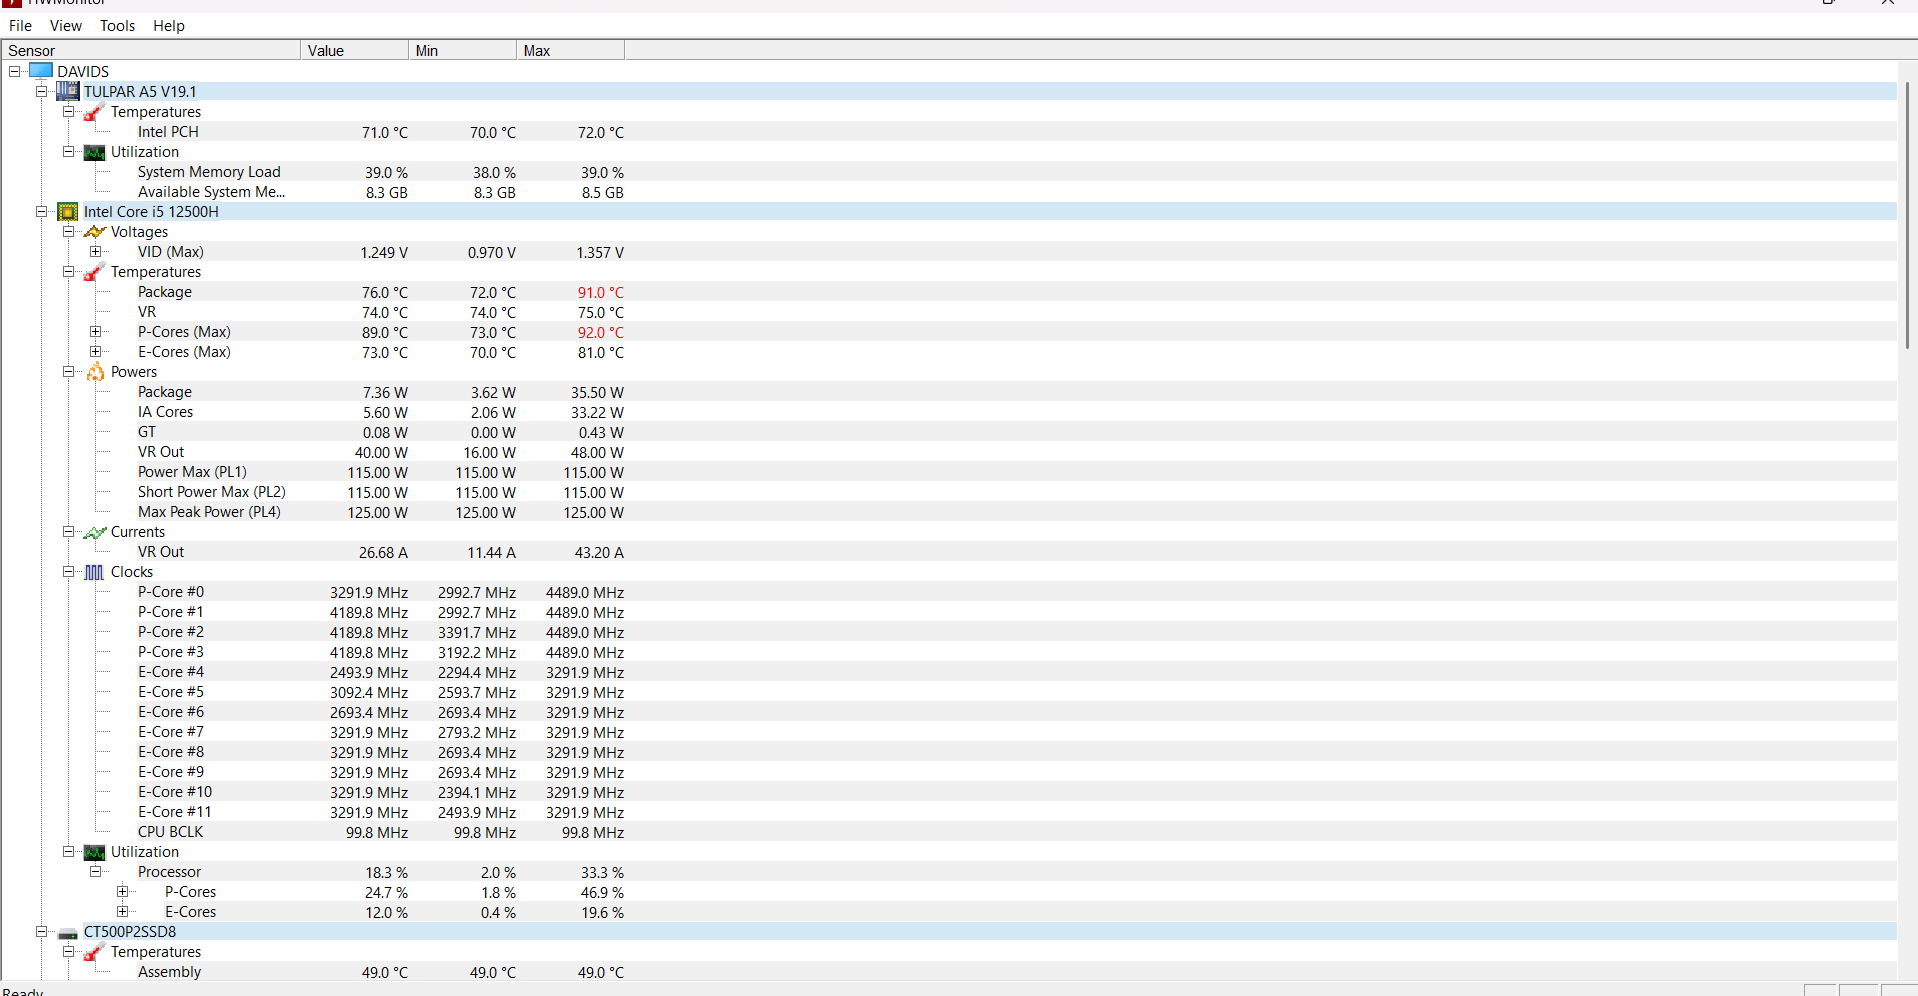Collapse the DAVIDS root node
This screenshot has width=1918, height=996.
[14, 72]
